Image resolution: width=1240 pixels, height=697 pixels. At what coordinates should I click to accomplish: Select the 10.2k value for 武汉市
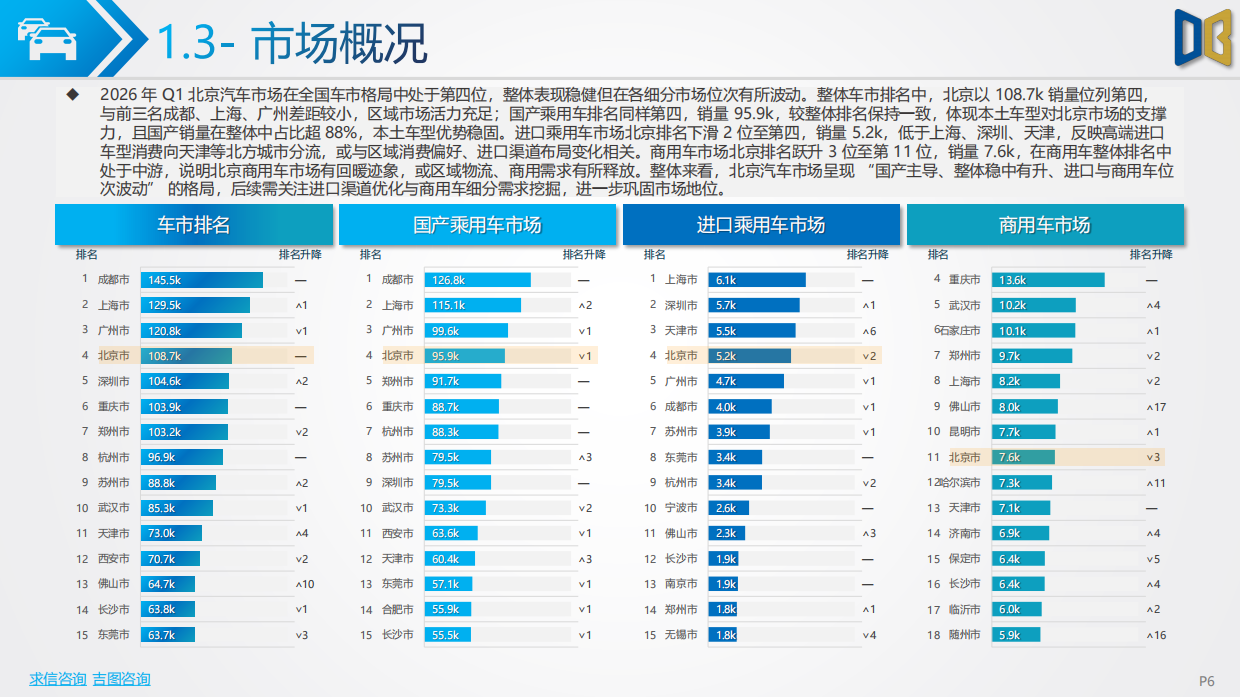[x=1012, y=305]
